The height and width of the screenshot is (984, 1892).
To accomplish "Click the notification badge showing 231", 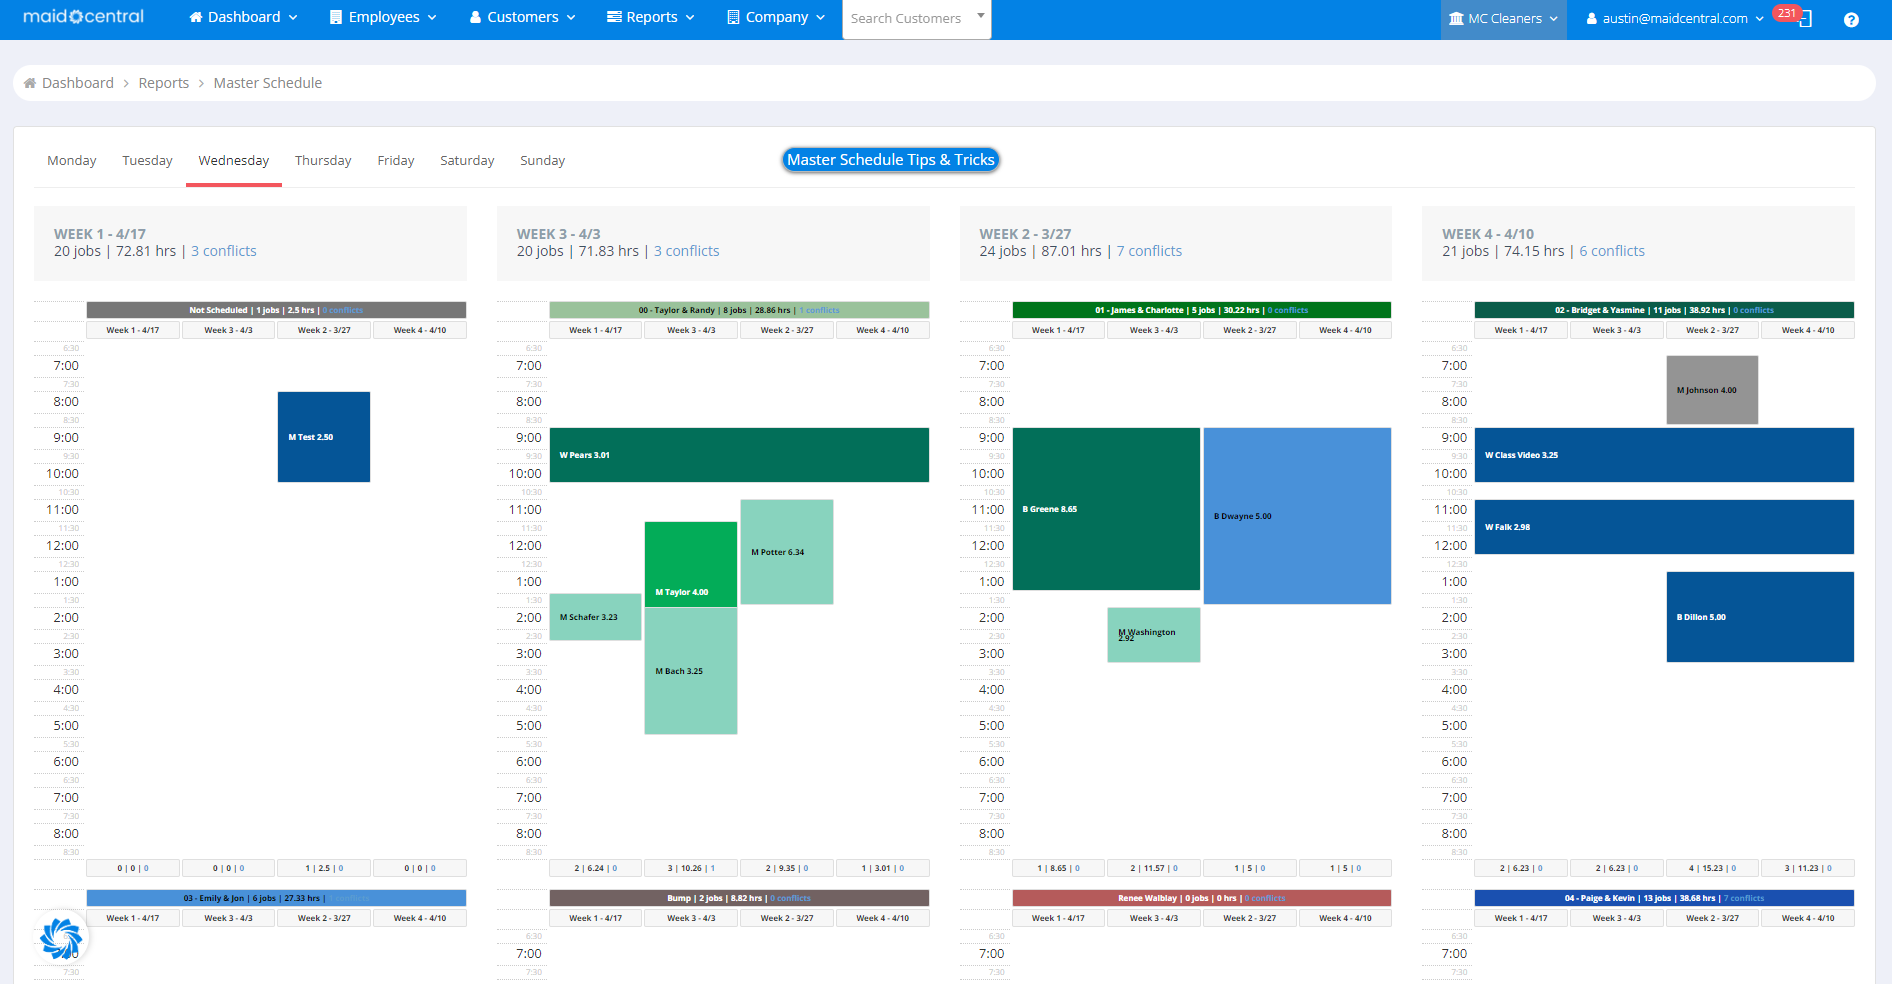I will (1788, 13).
